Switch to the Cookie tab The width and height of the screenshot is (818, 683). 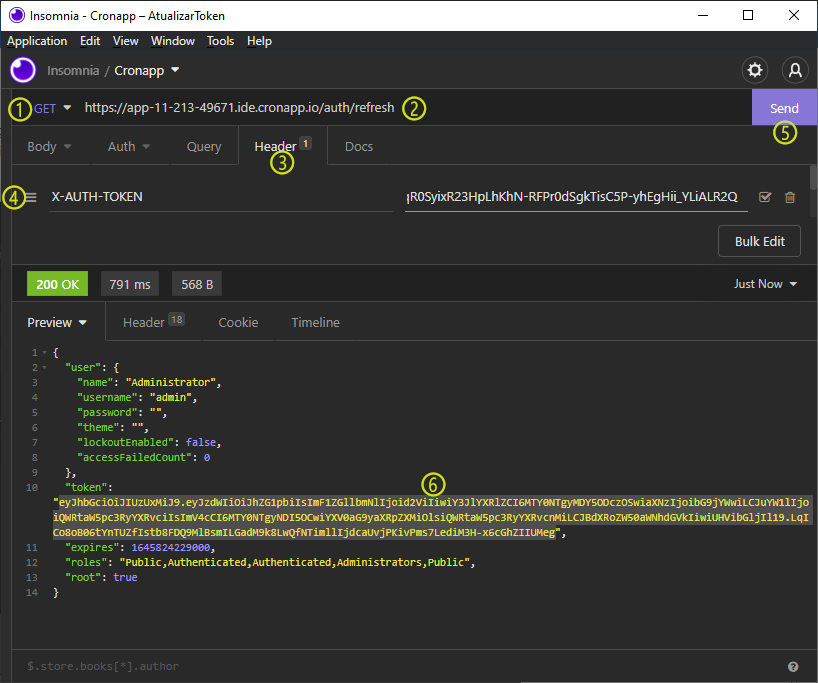click(x=238, y=322)
